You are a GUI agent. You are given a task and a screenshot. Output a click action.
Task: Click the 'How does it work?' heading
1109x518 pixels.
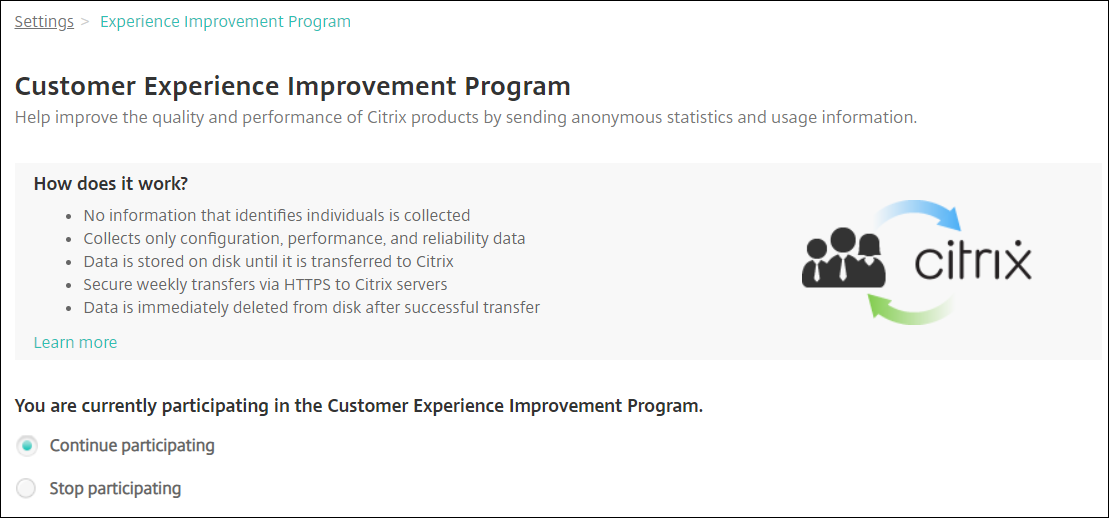[111, 184]
